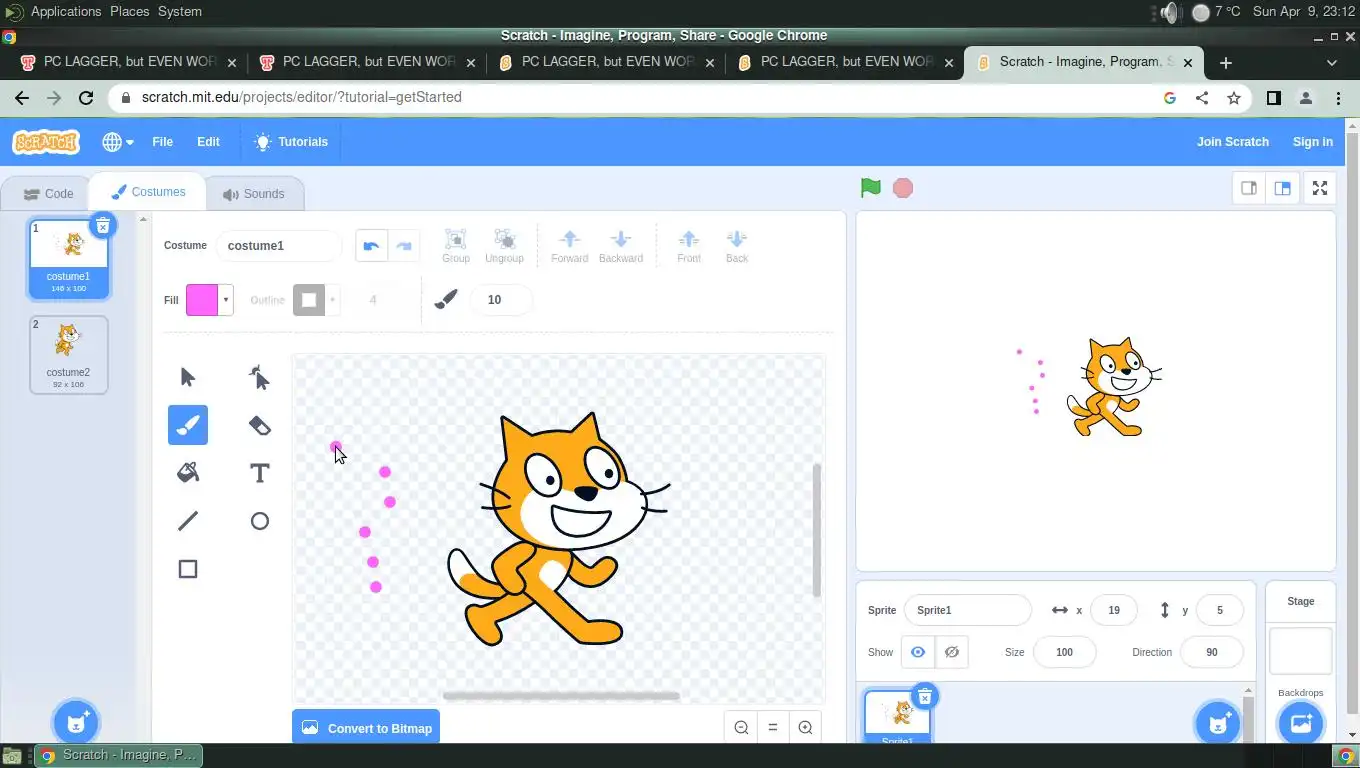Click the Scratch logo

pos(45,142)
